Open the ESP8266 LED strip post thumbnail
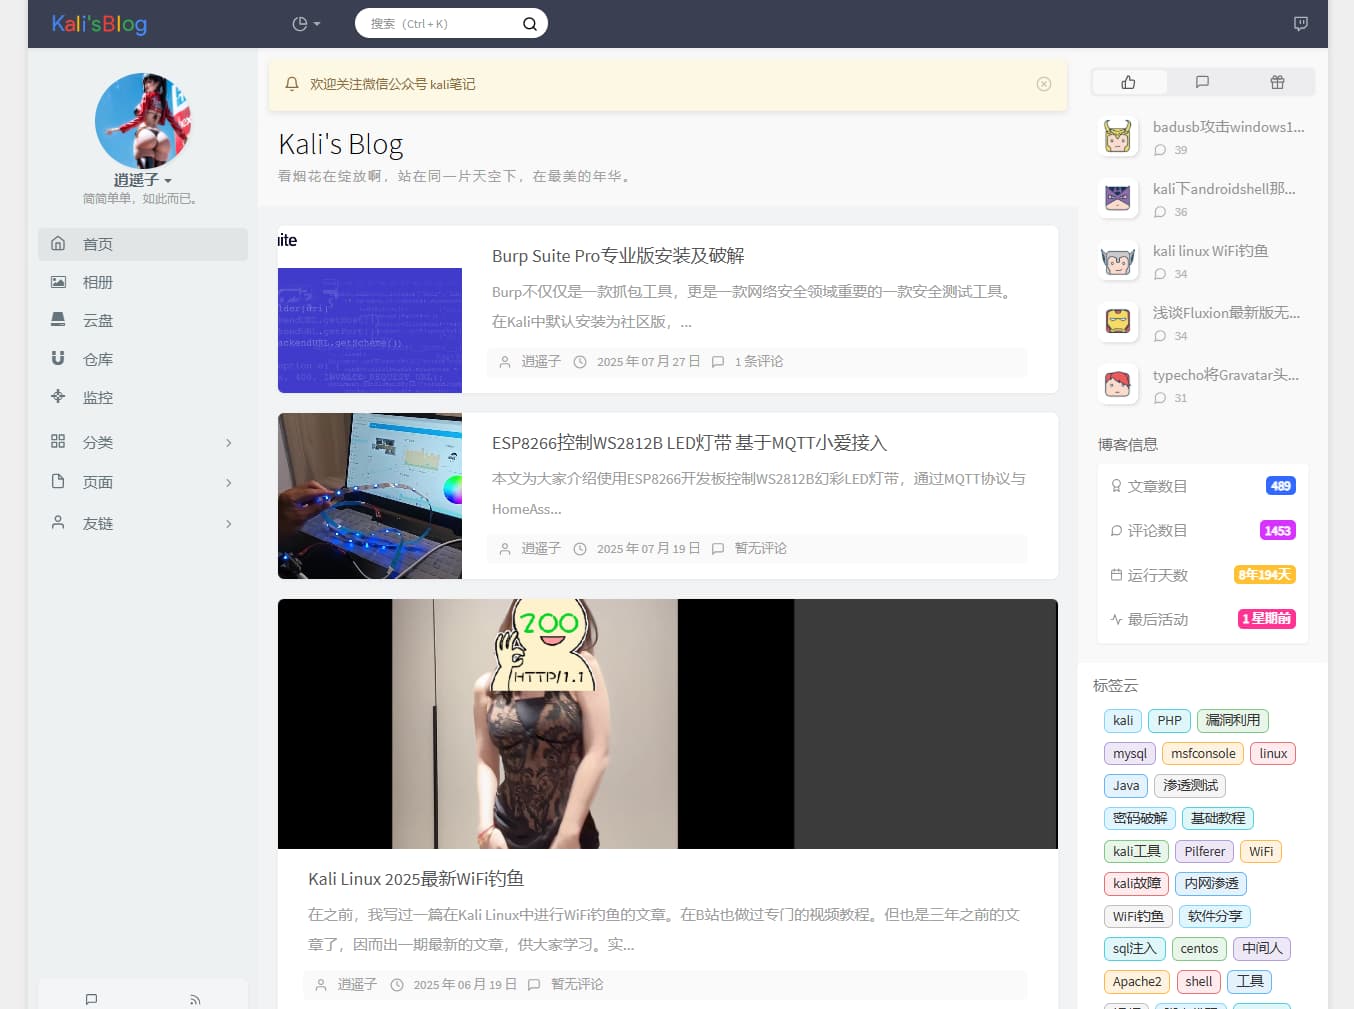 (370, 496)
